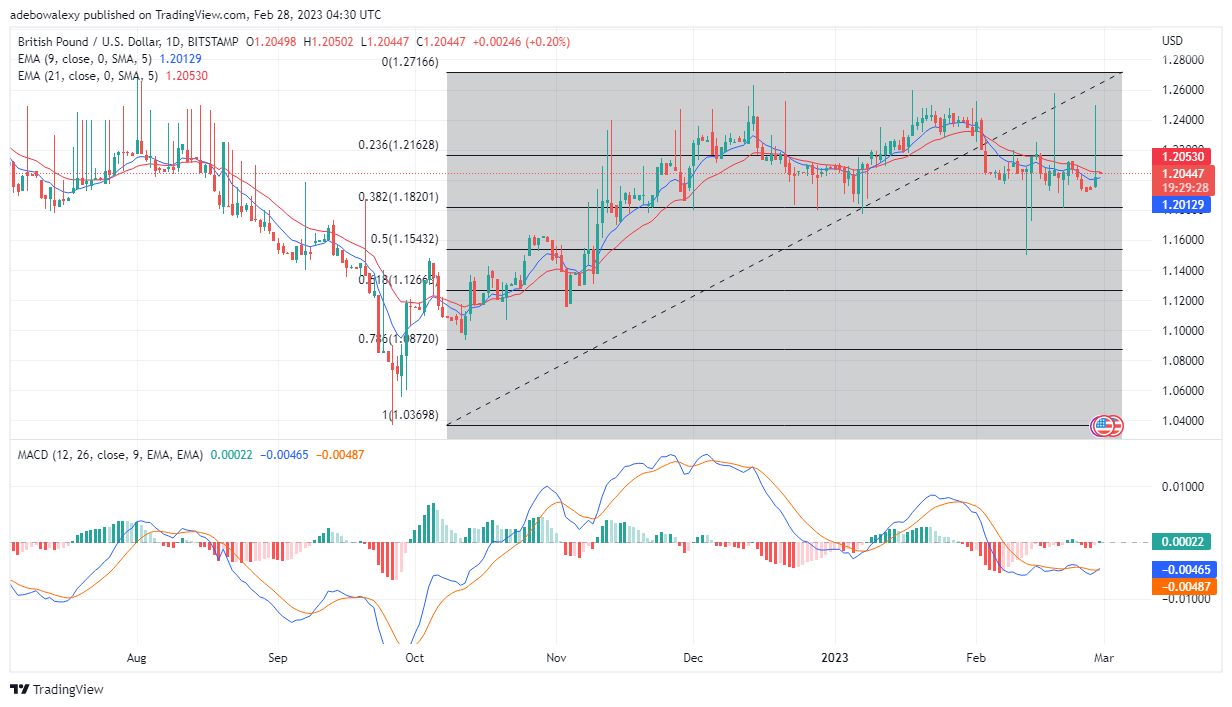Click the 1.20447 current price tag
This screenshot has height=707, width=1232.
point(1184,173)
